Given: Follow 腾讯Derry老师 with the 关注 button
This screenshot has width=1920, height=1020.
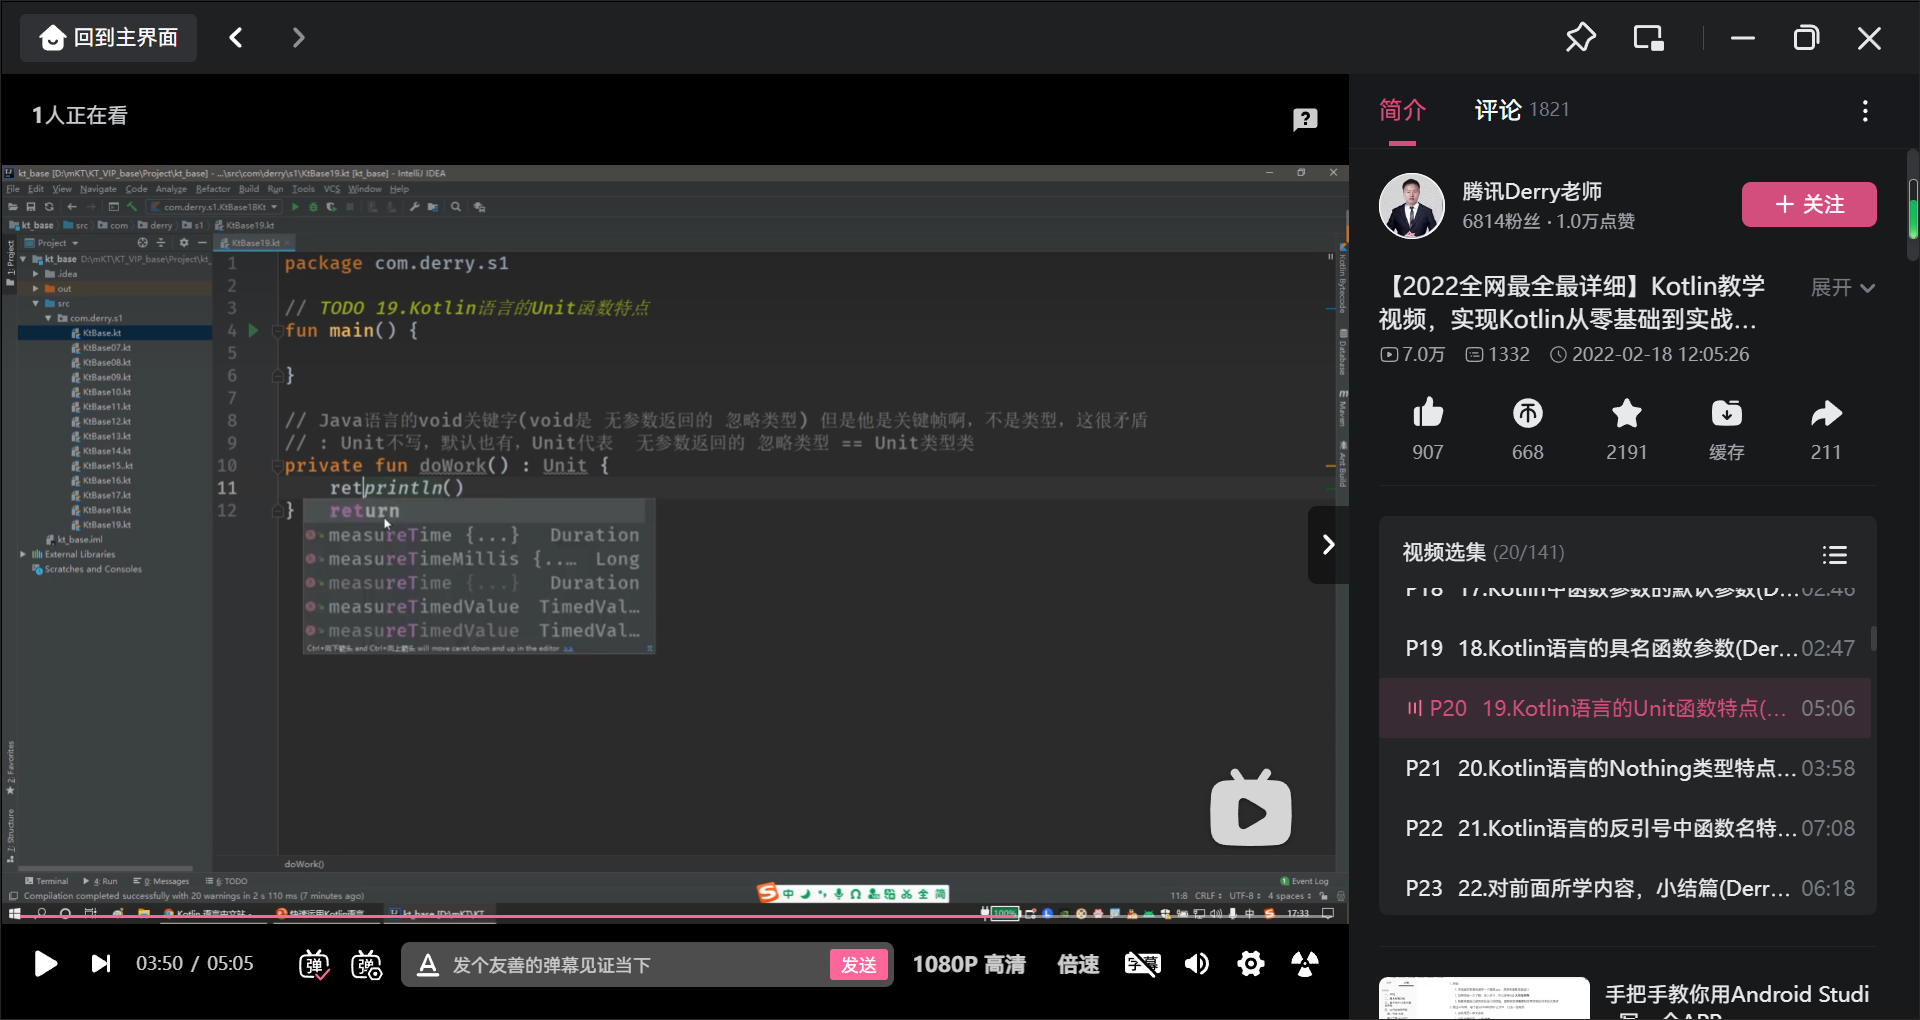Looking at the screenshot, I should 1809,204.
